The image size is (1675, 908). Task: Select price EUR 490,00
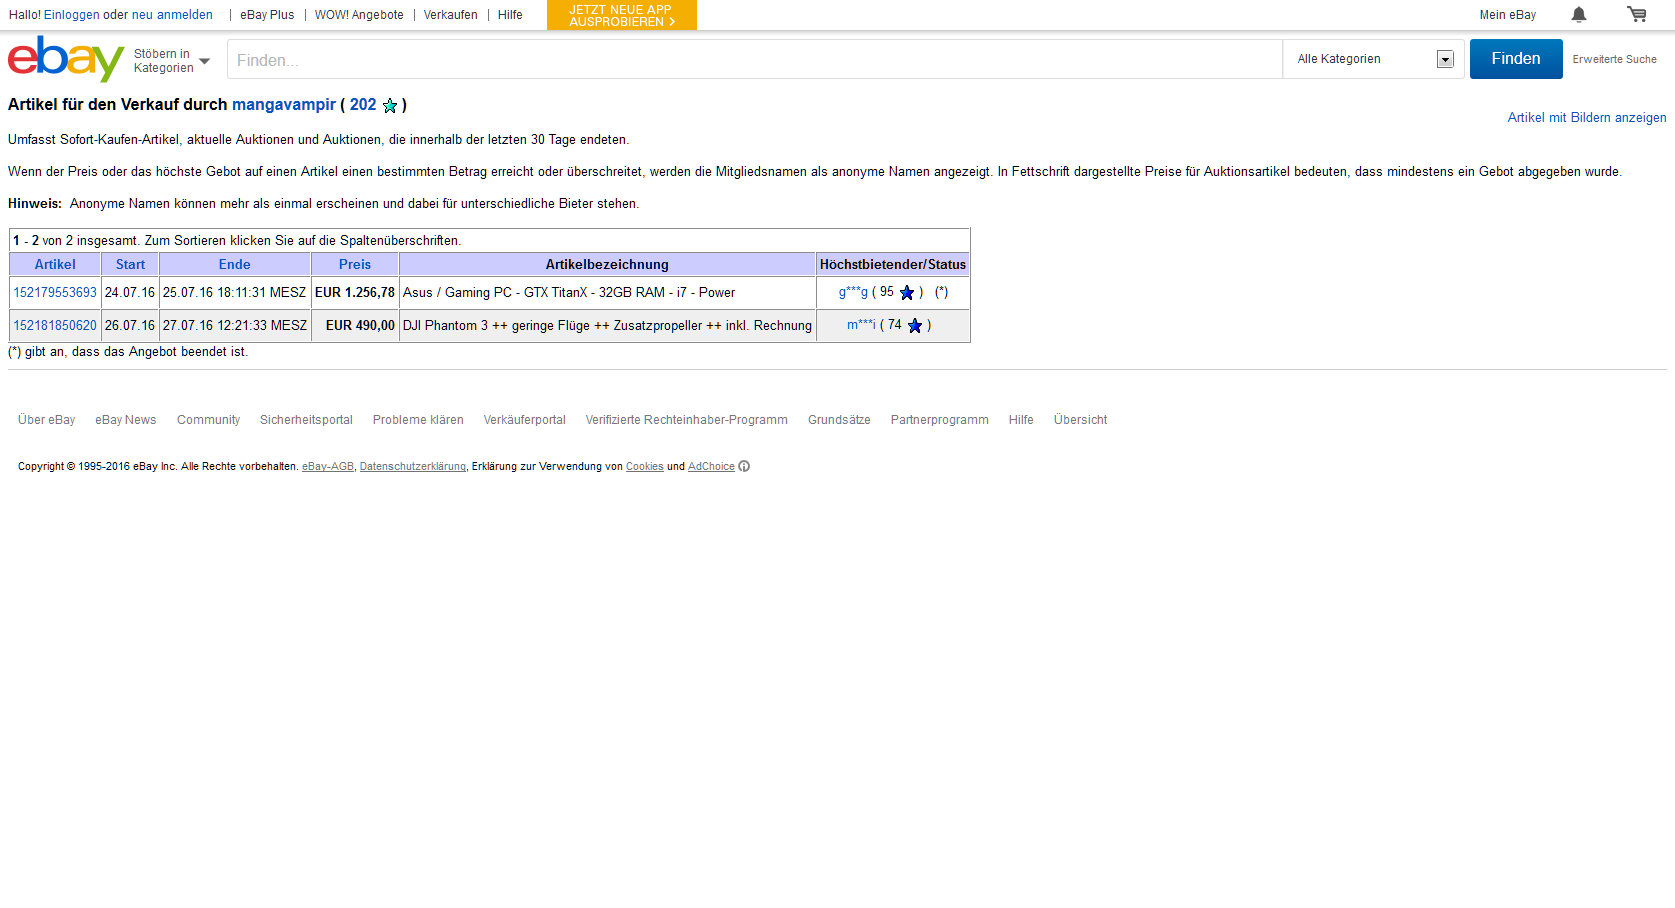click(x=360, y=325)
